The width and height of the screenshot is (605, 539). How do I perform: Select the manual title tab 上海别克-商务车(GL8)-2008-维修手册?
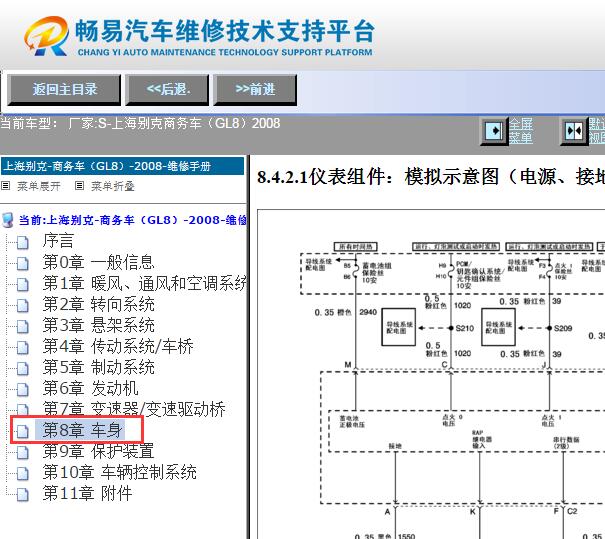click(x=122, y=166)
